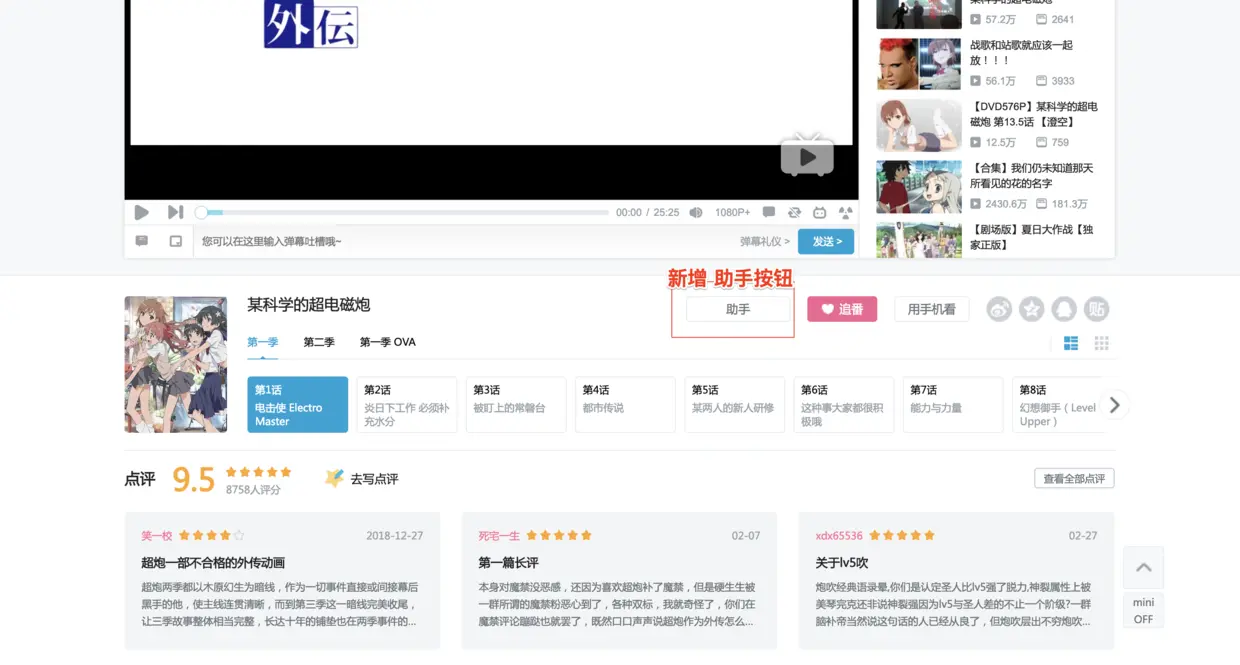The image size is (1240, 665).
Task: Skip to next episode via next icon
Action: 175,212
